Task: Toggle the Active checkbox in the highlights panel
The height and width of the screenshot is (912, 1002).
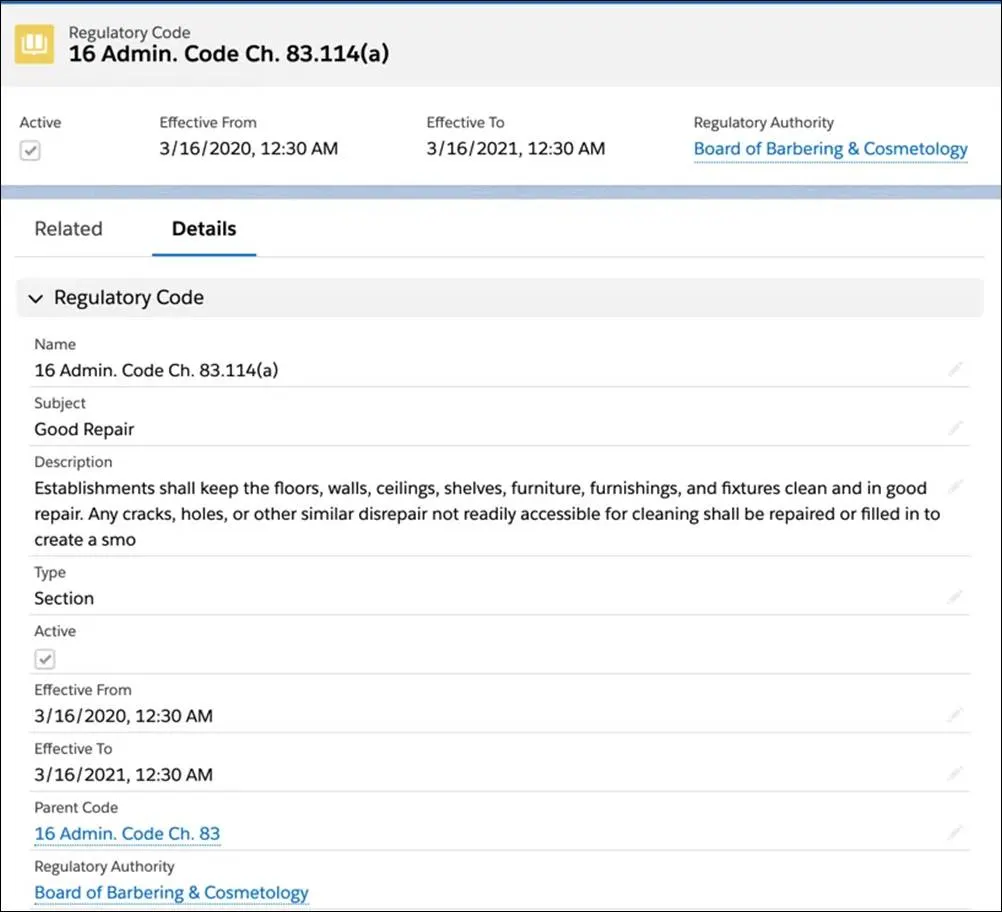Action: tap(31, 148)
